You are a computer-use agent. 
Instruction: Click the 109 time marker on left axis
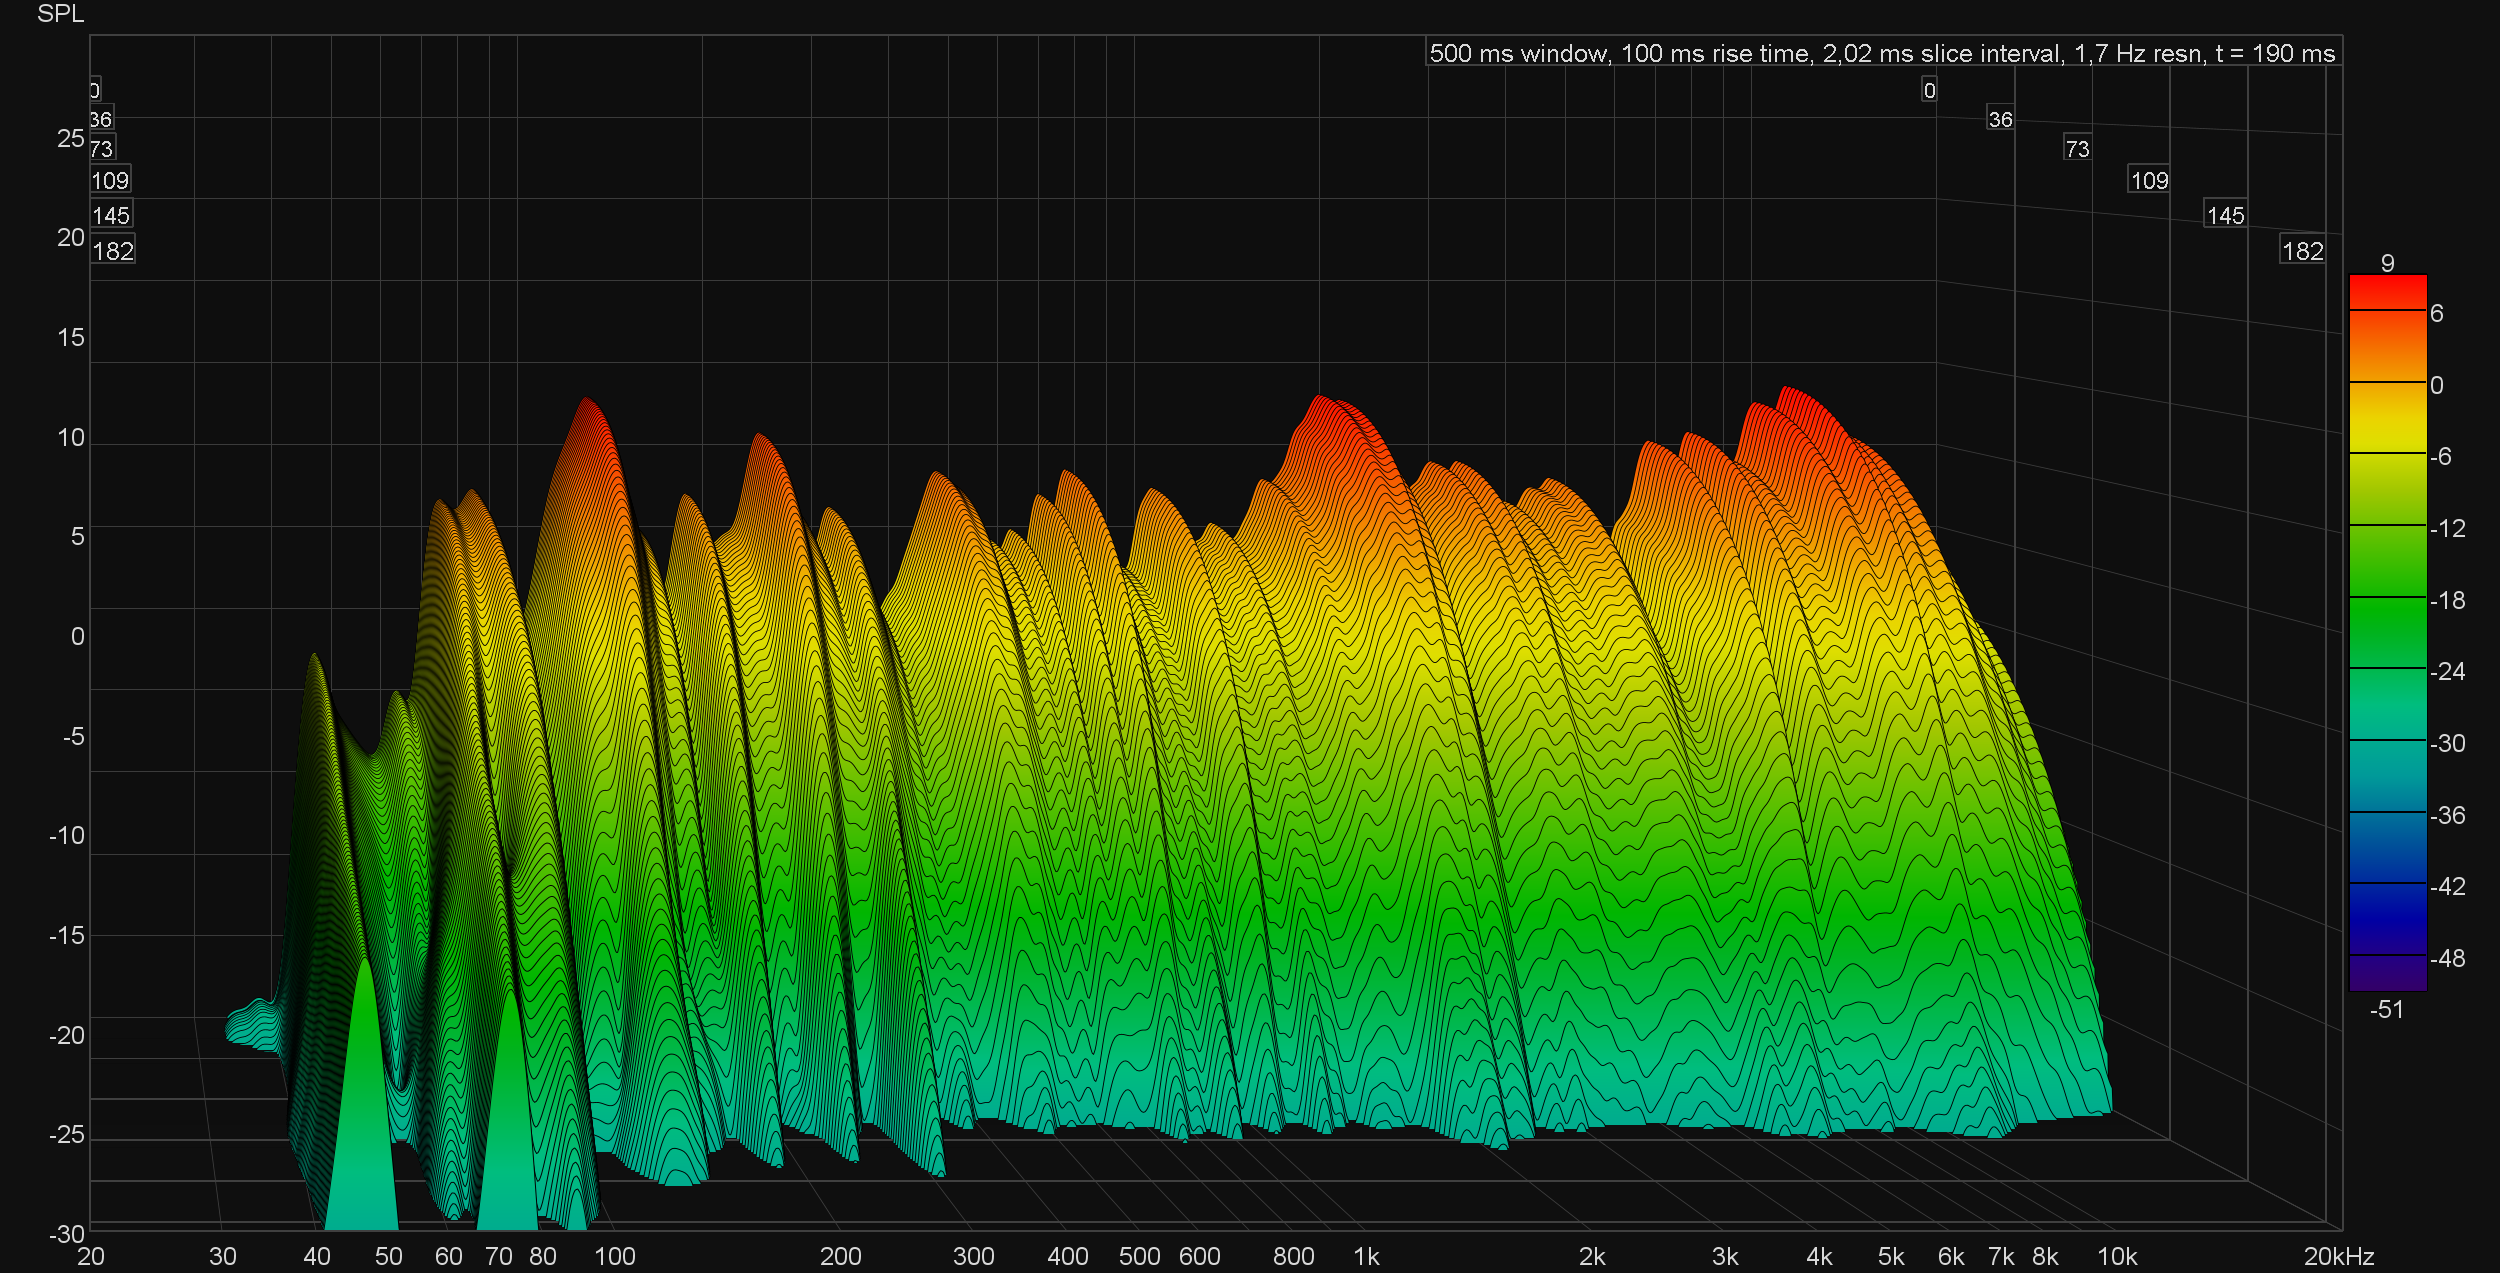point(110,181)
